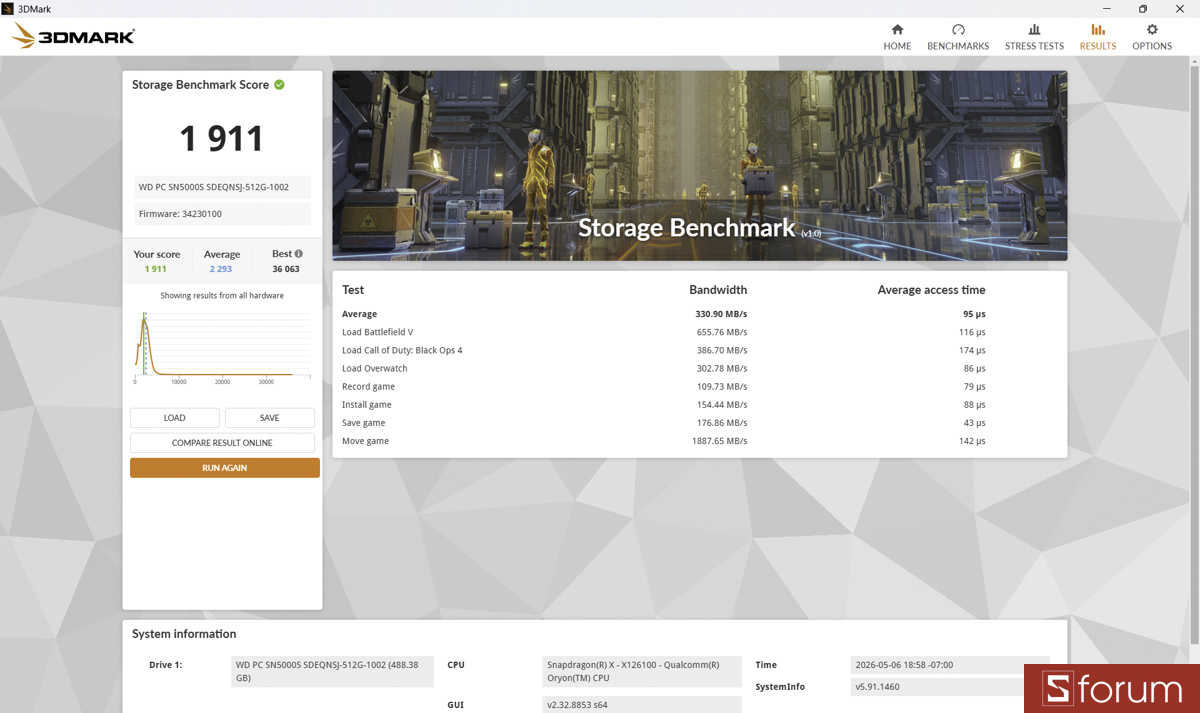Click Firmware: 34230100 field
This screenshot has height=713, width=1200.
(x=222, y=214)
